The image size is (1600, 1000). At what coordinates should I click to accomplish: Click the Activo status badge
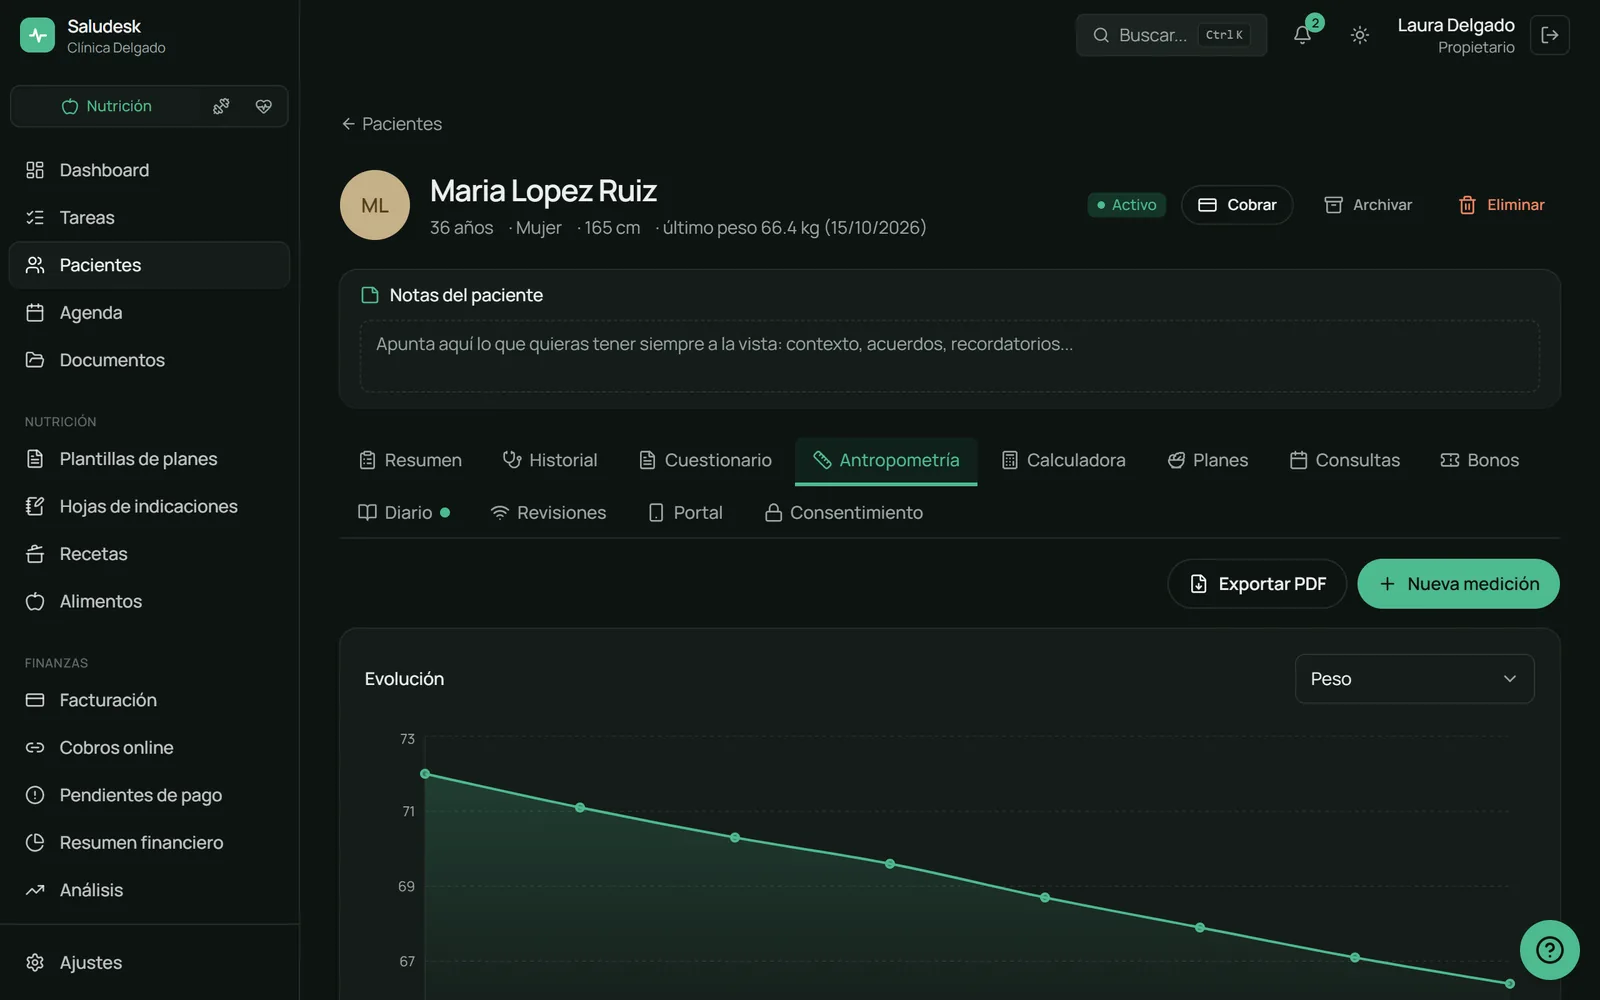[1126, 205]
